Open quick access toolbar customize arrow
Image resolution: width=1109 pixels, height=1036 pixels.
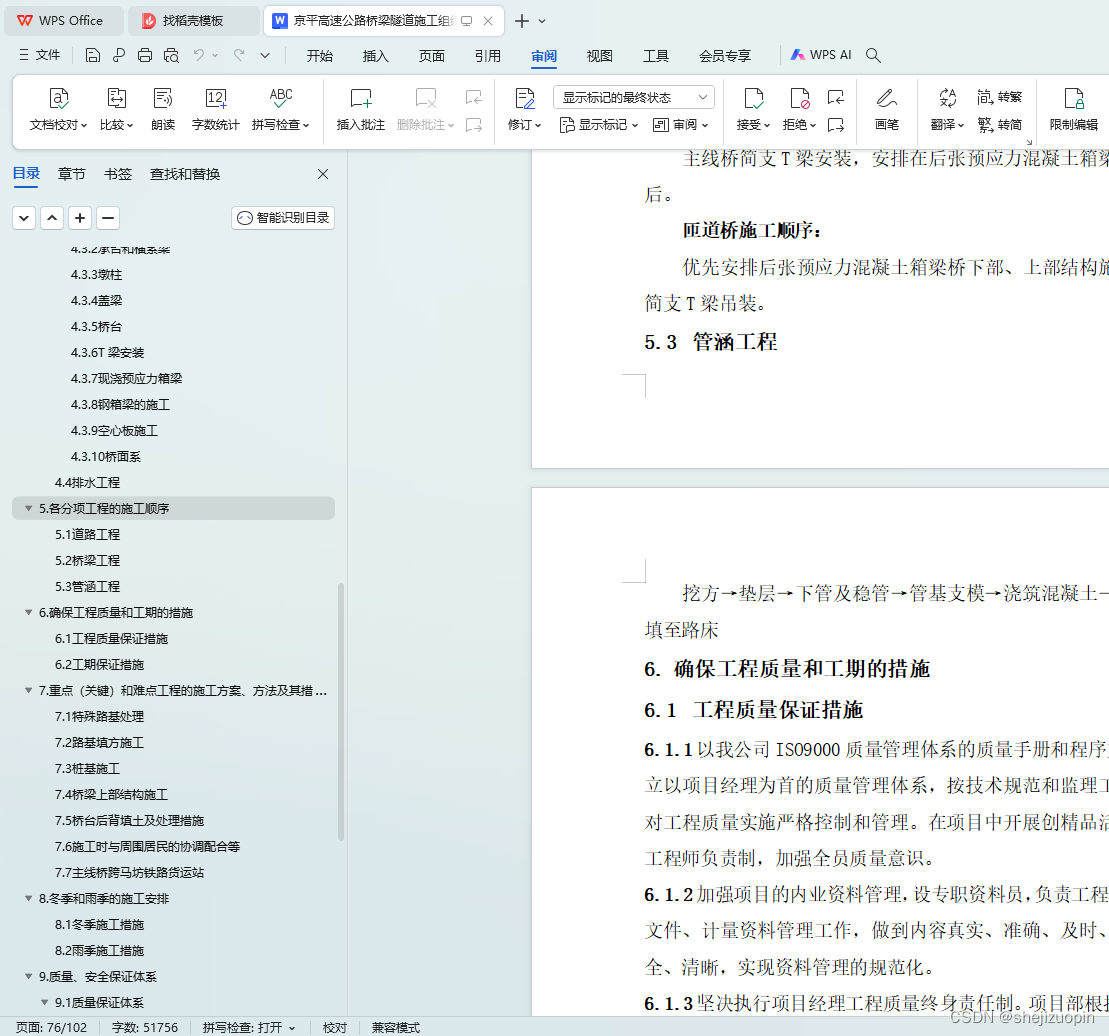(265, 55)
